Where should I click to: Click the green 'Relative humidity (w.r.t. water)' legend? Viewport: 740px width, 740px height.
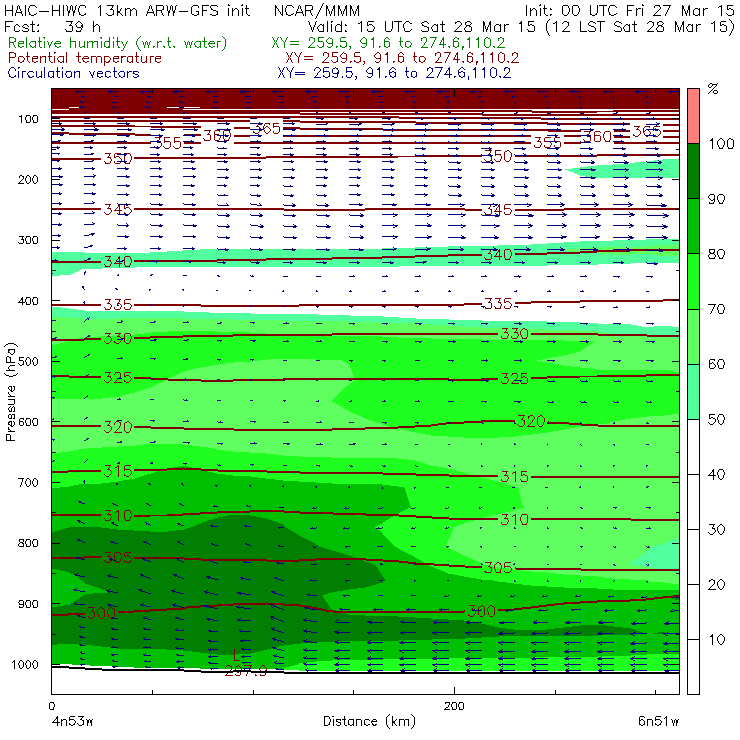pyautogui.click(x=118, y=43)
